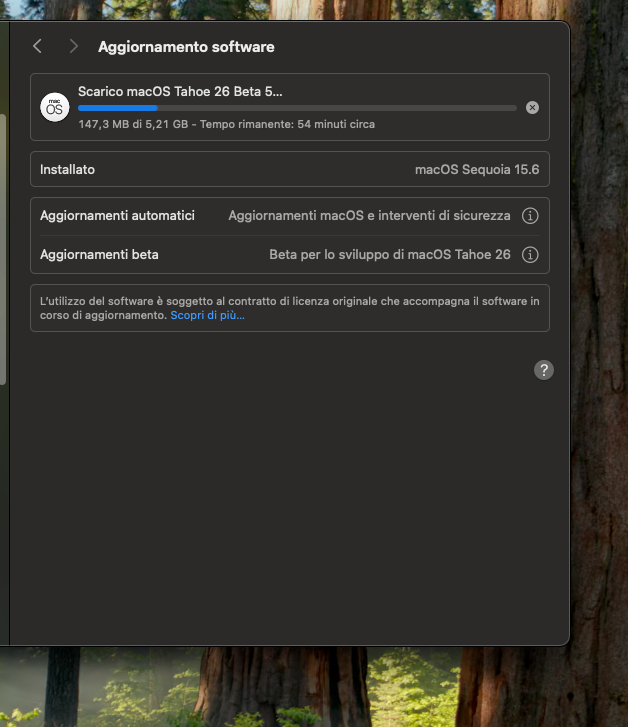Click the sidebar scrollbar at the left edge
The width and height of the screenshot is (628, 727).
tap(3, 249)
